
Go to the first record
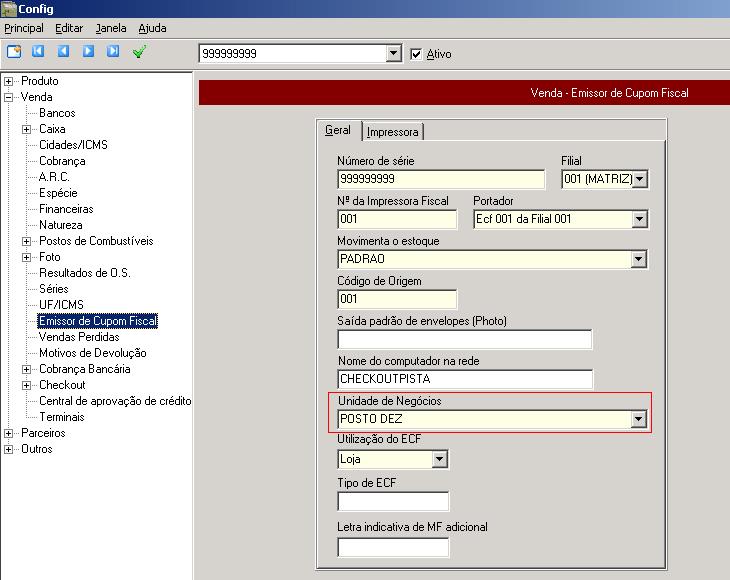[38, 52]
